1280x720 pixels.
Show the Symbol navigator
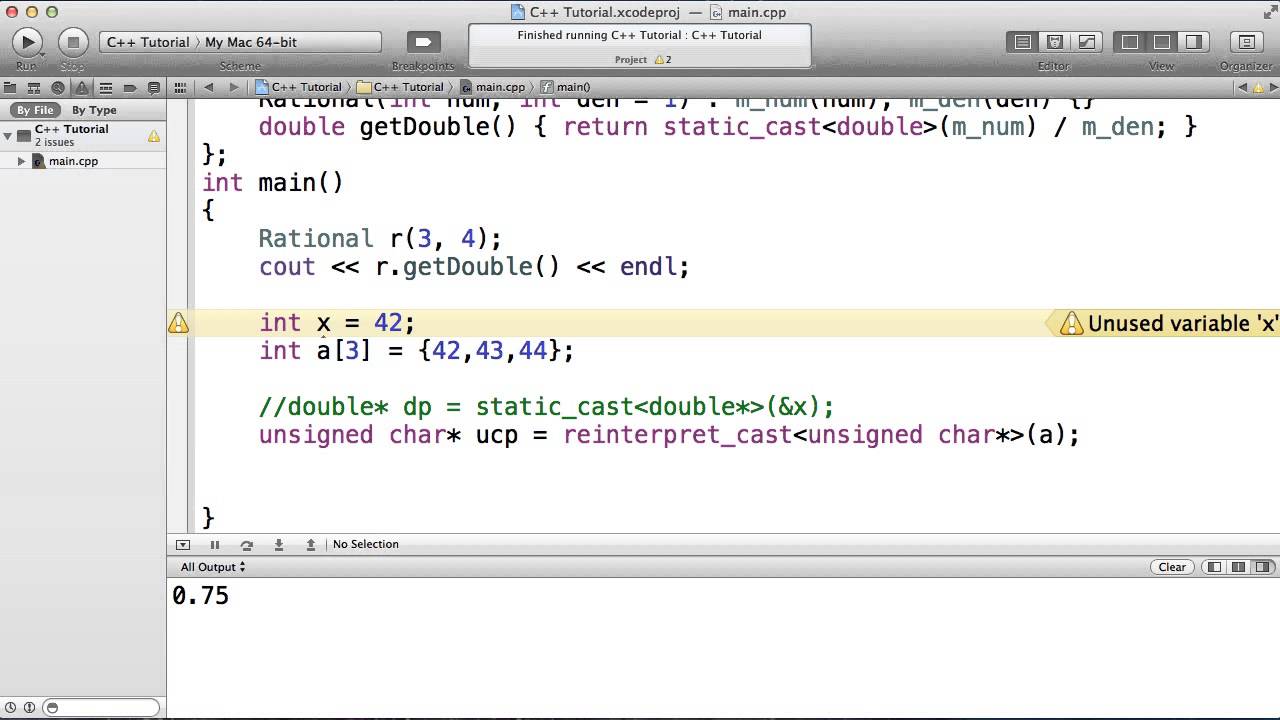pyautogui.click(x=34, y=87)
